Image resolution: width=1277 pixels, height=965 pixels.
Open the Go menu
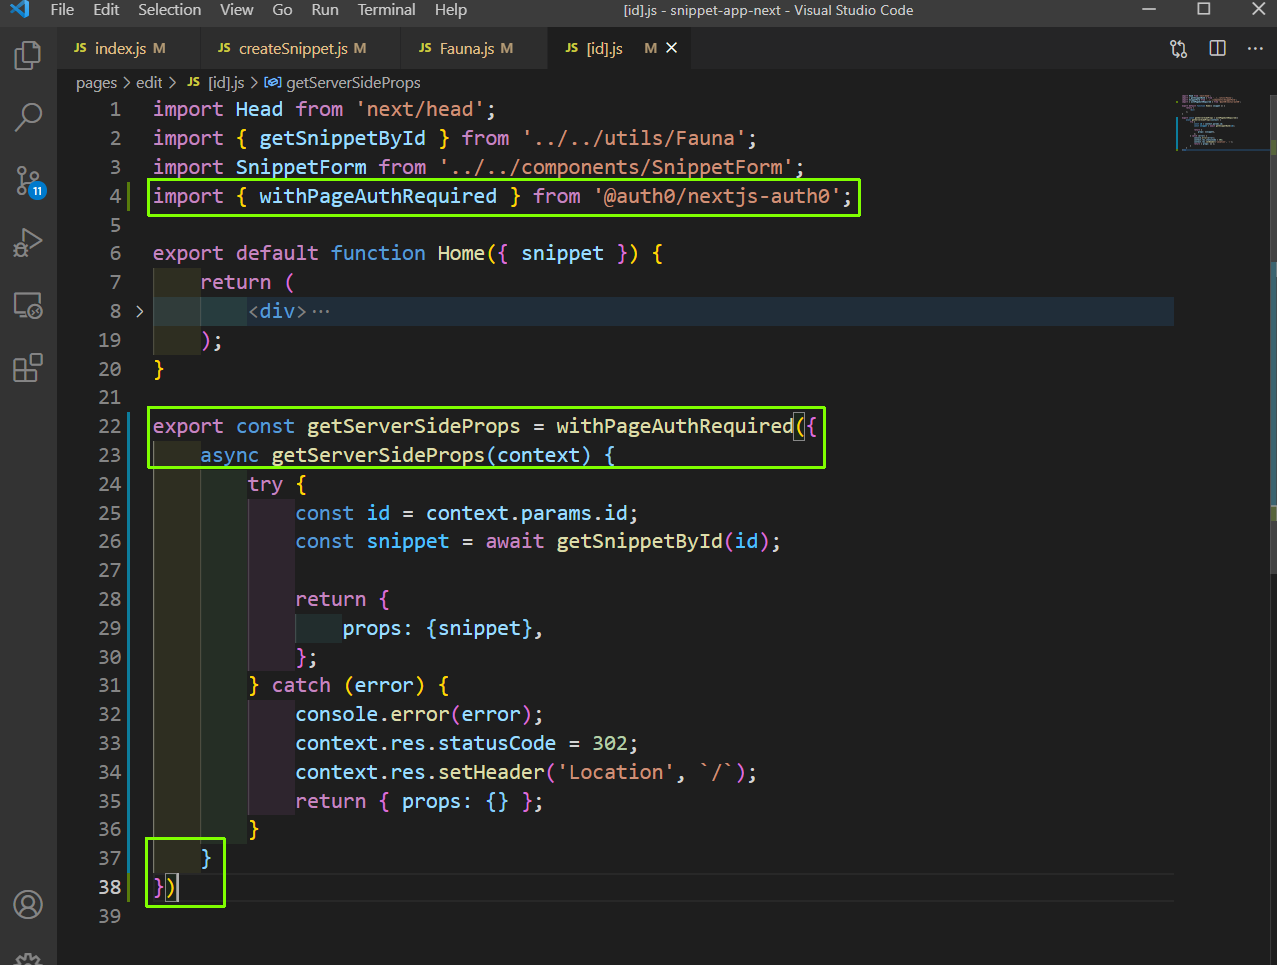[282, 10]
